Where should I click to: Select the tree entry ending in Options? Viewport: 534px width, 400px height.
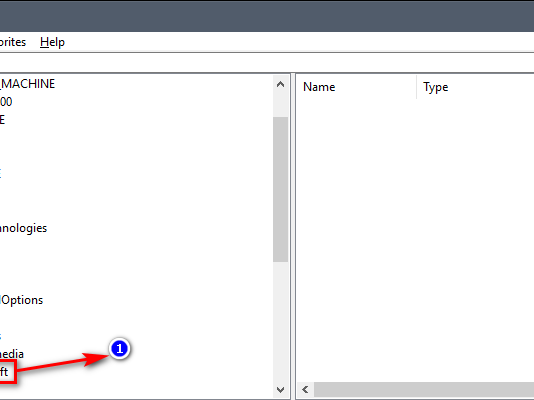tap(21, 300)
